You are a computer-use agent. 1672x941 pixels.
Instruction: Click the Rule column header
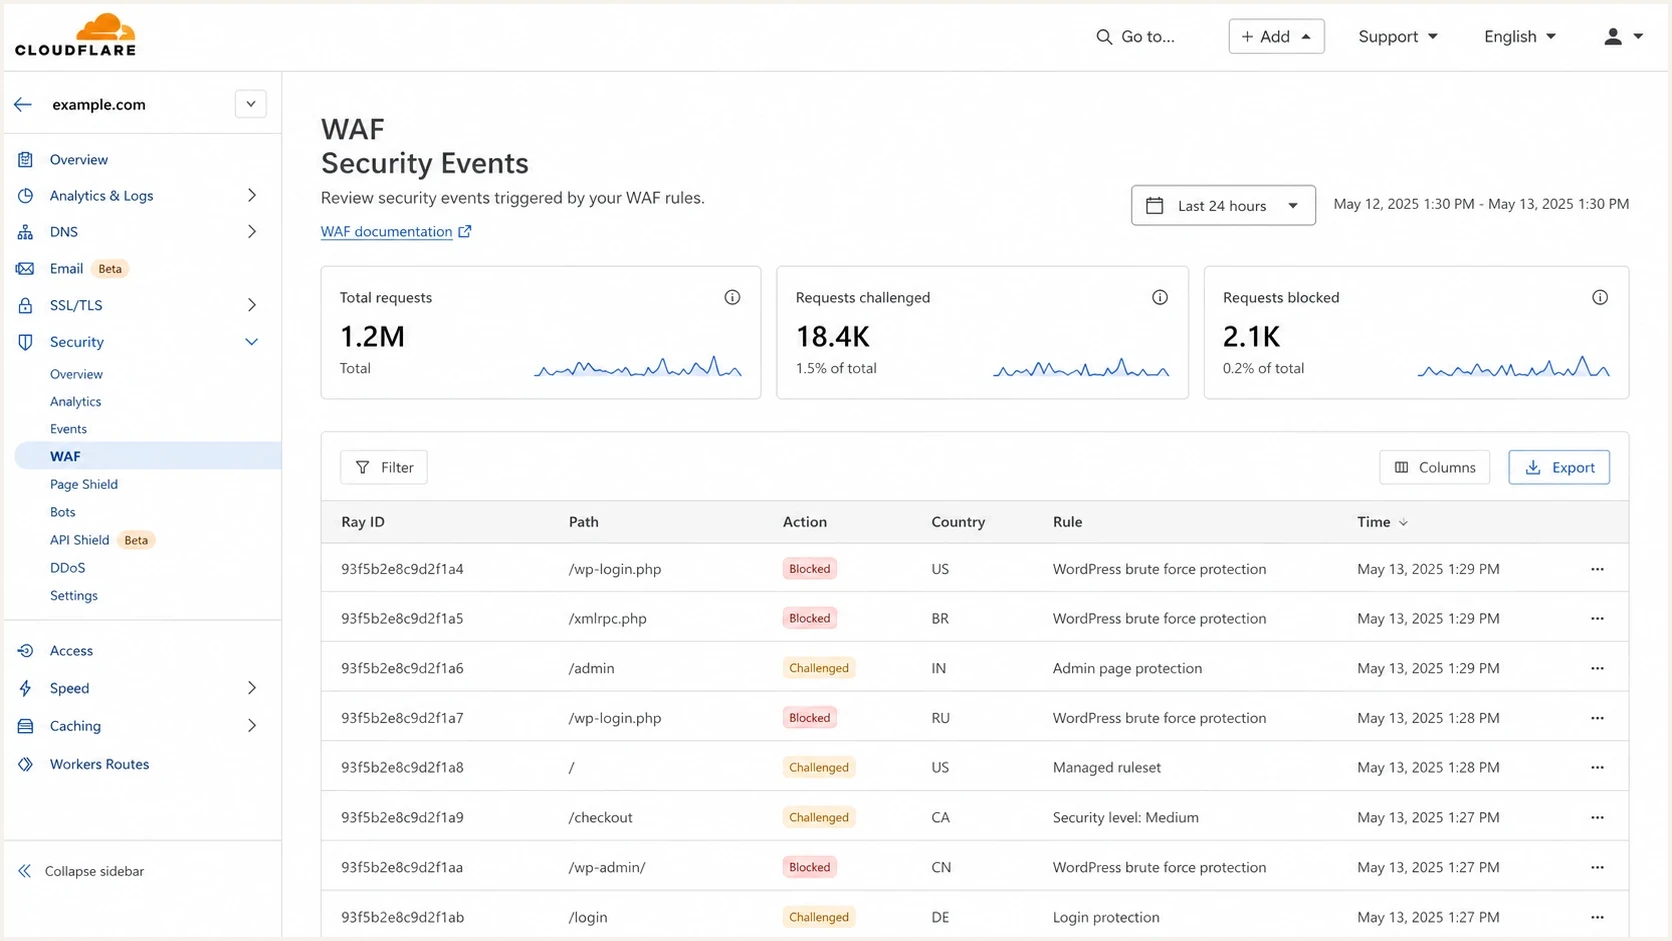(1067, 522)
